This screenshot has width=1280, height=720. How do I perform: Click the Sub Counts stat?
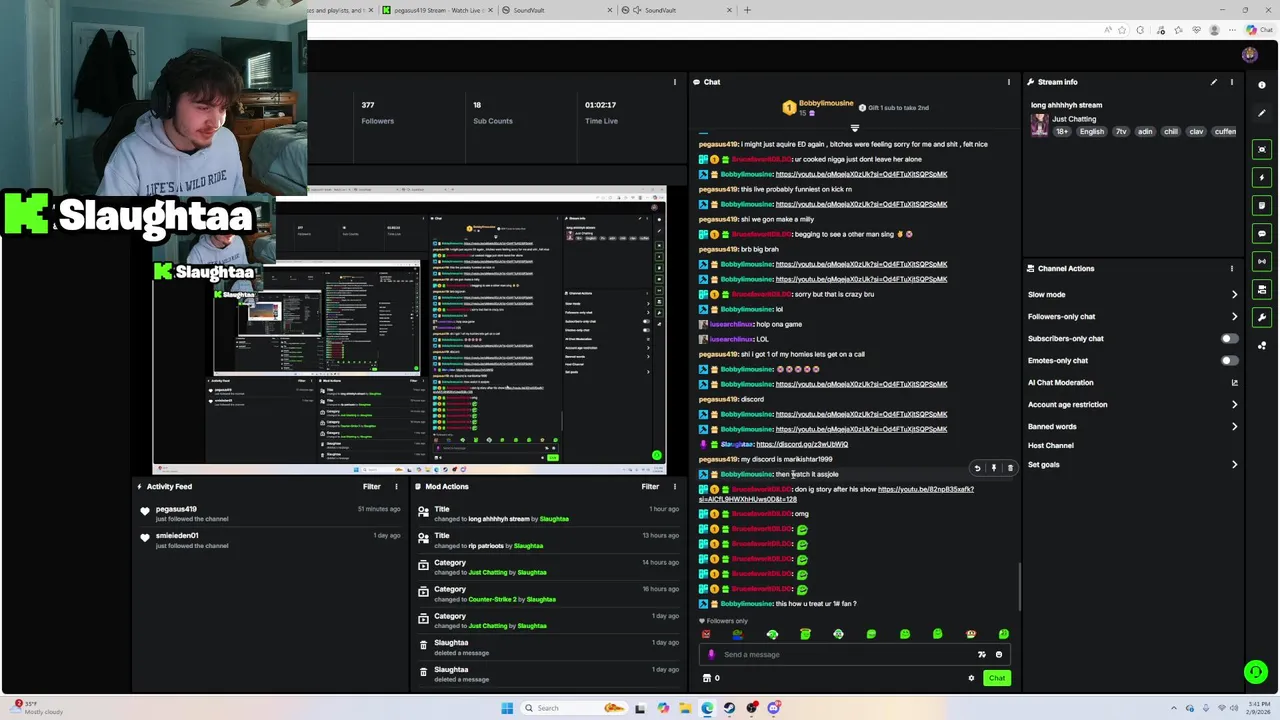point(493,112)
